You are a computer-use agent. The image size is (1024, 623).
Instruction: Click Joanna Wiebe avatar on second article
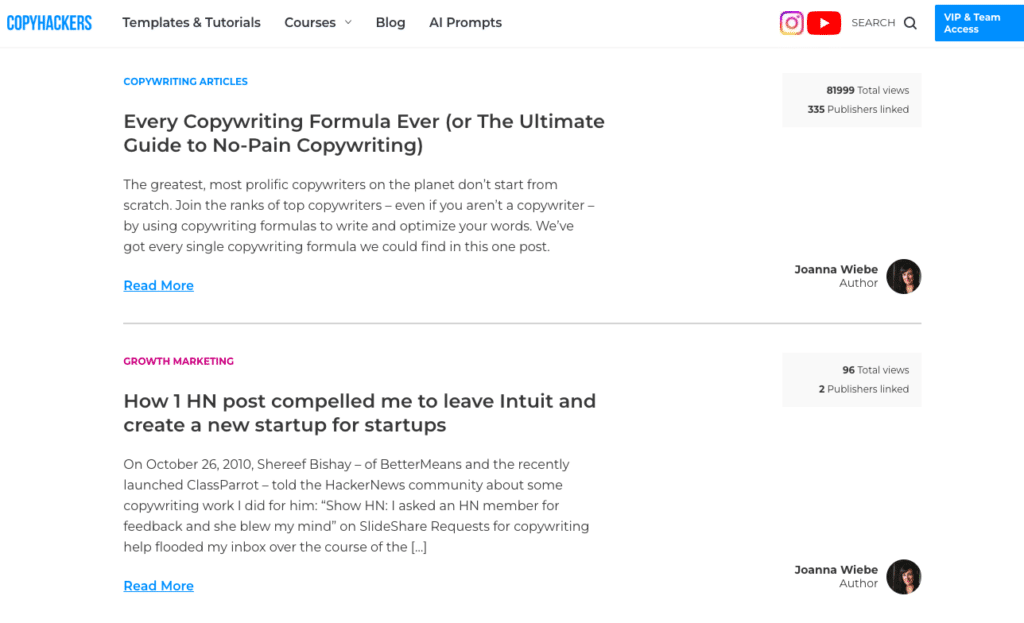tap(903, 577)
